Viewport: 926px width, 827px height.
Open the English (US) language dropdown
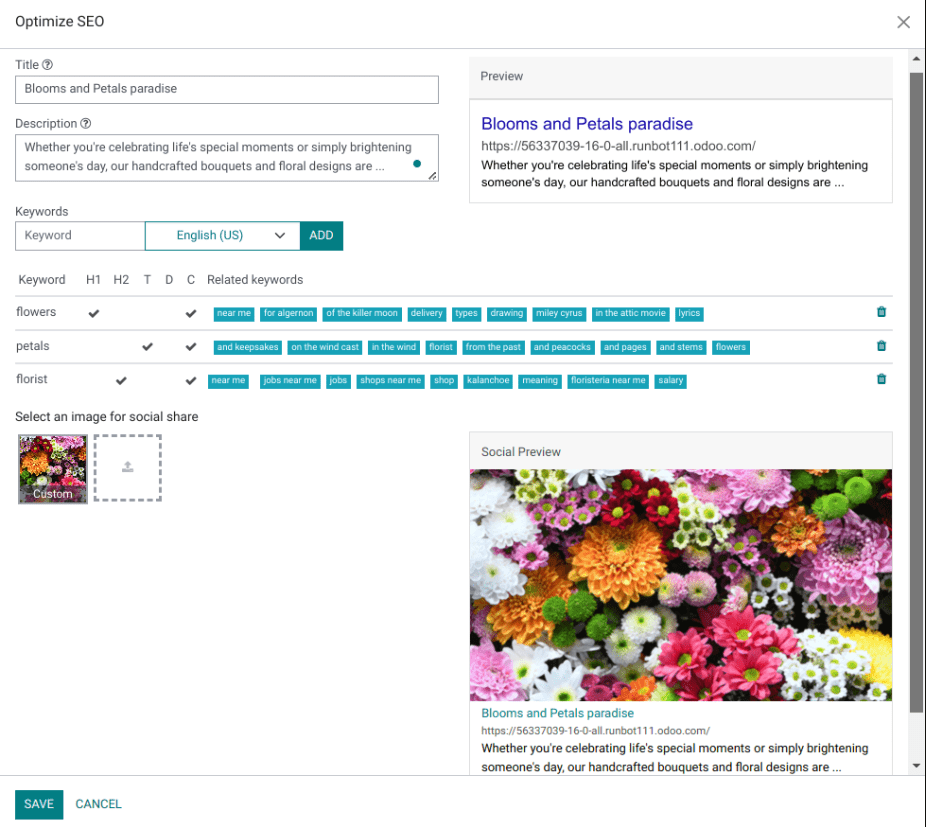[221, 235]
